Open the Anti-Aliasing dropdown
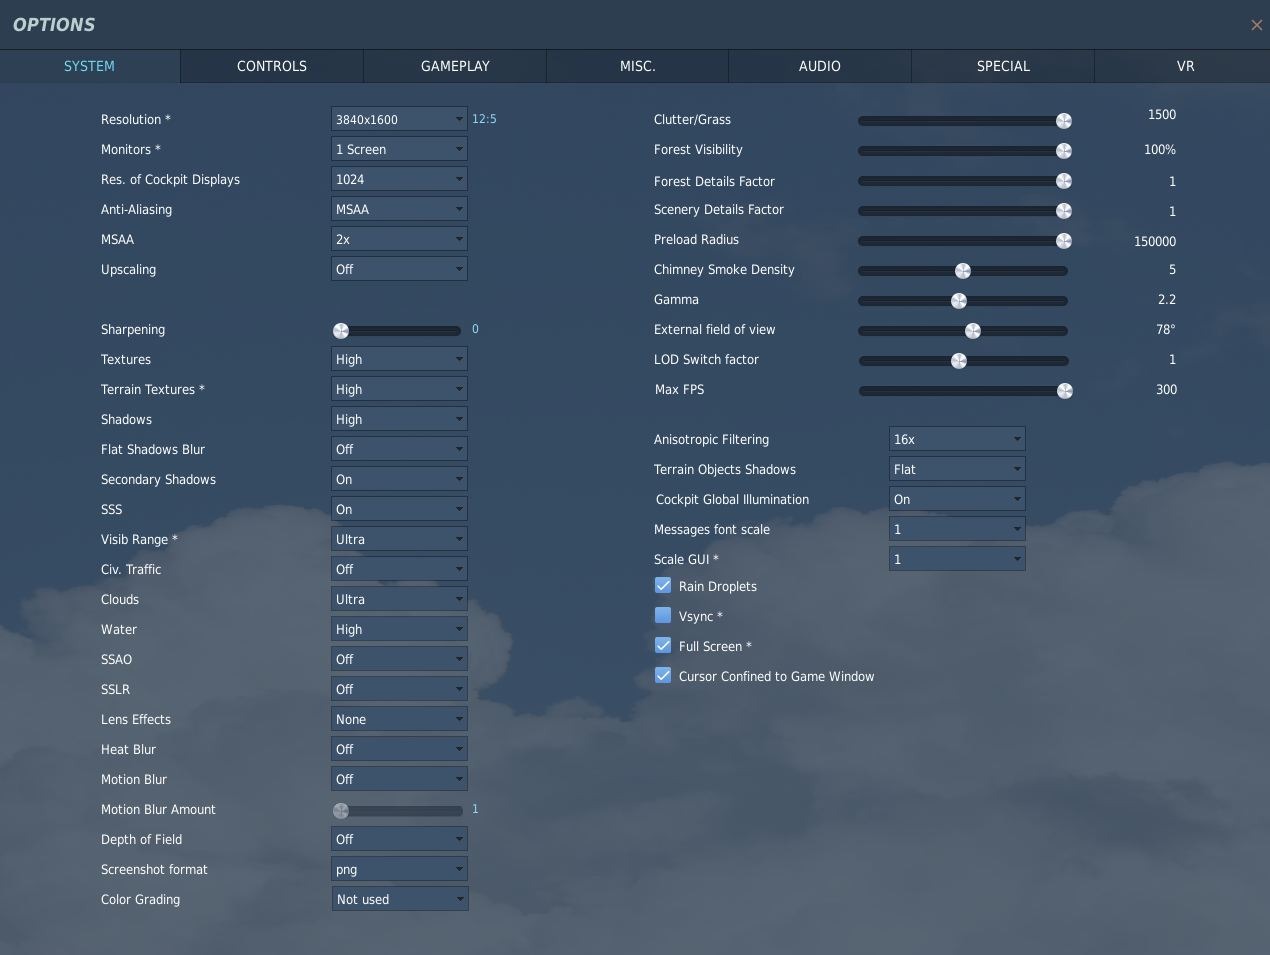The height and width of the screenshot is (955, 1270). point(399,209)
